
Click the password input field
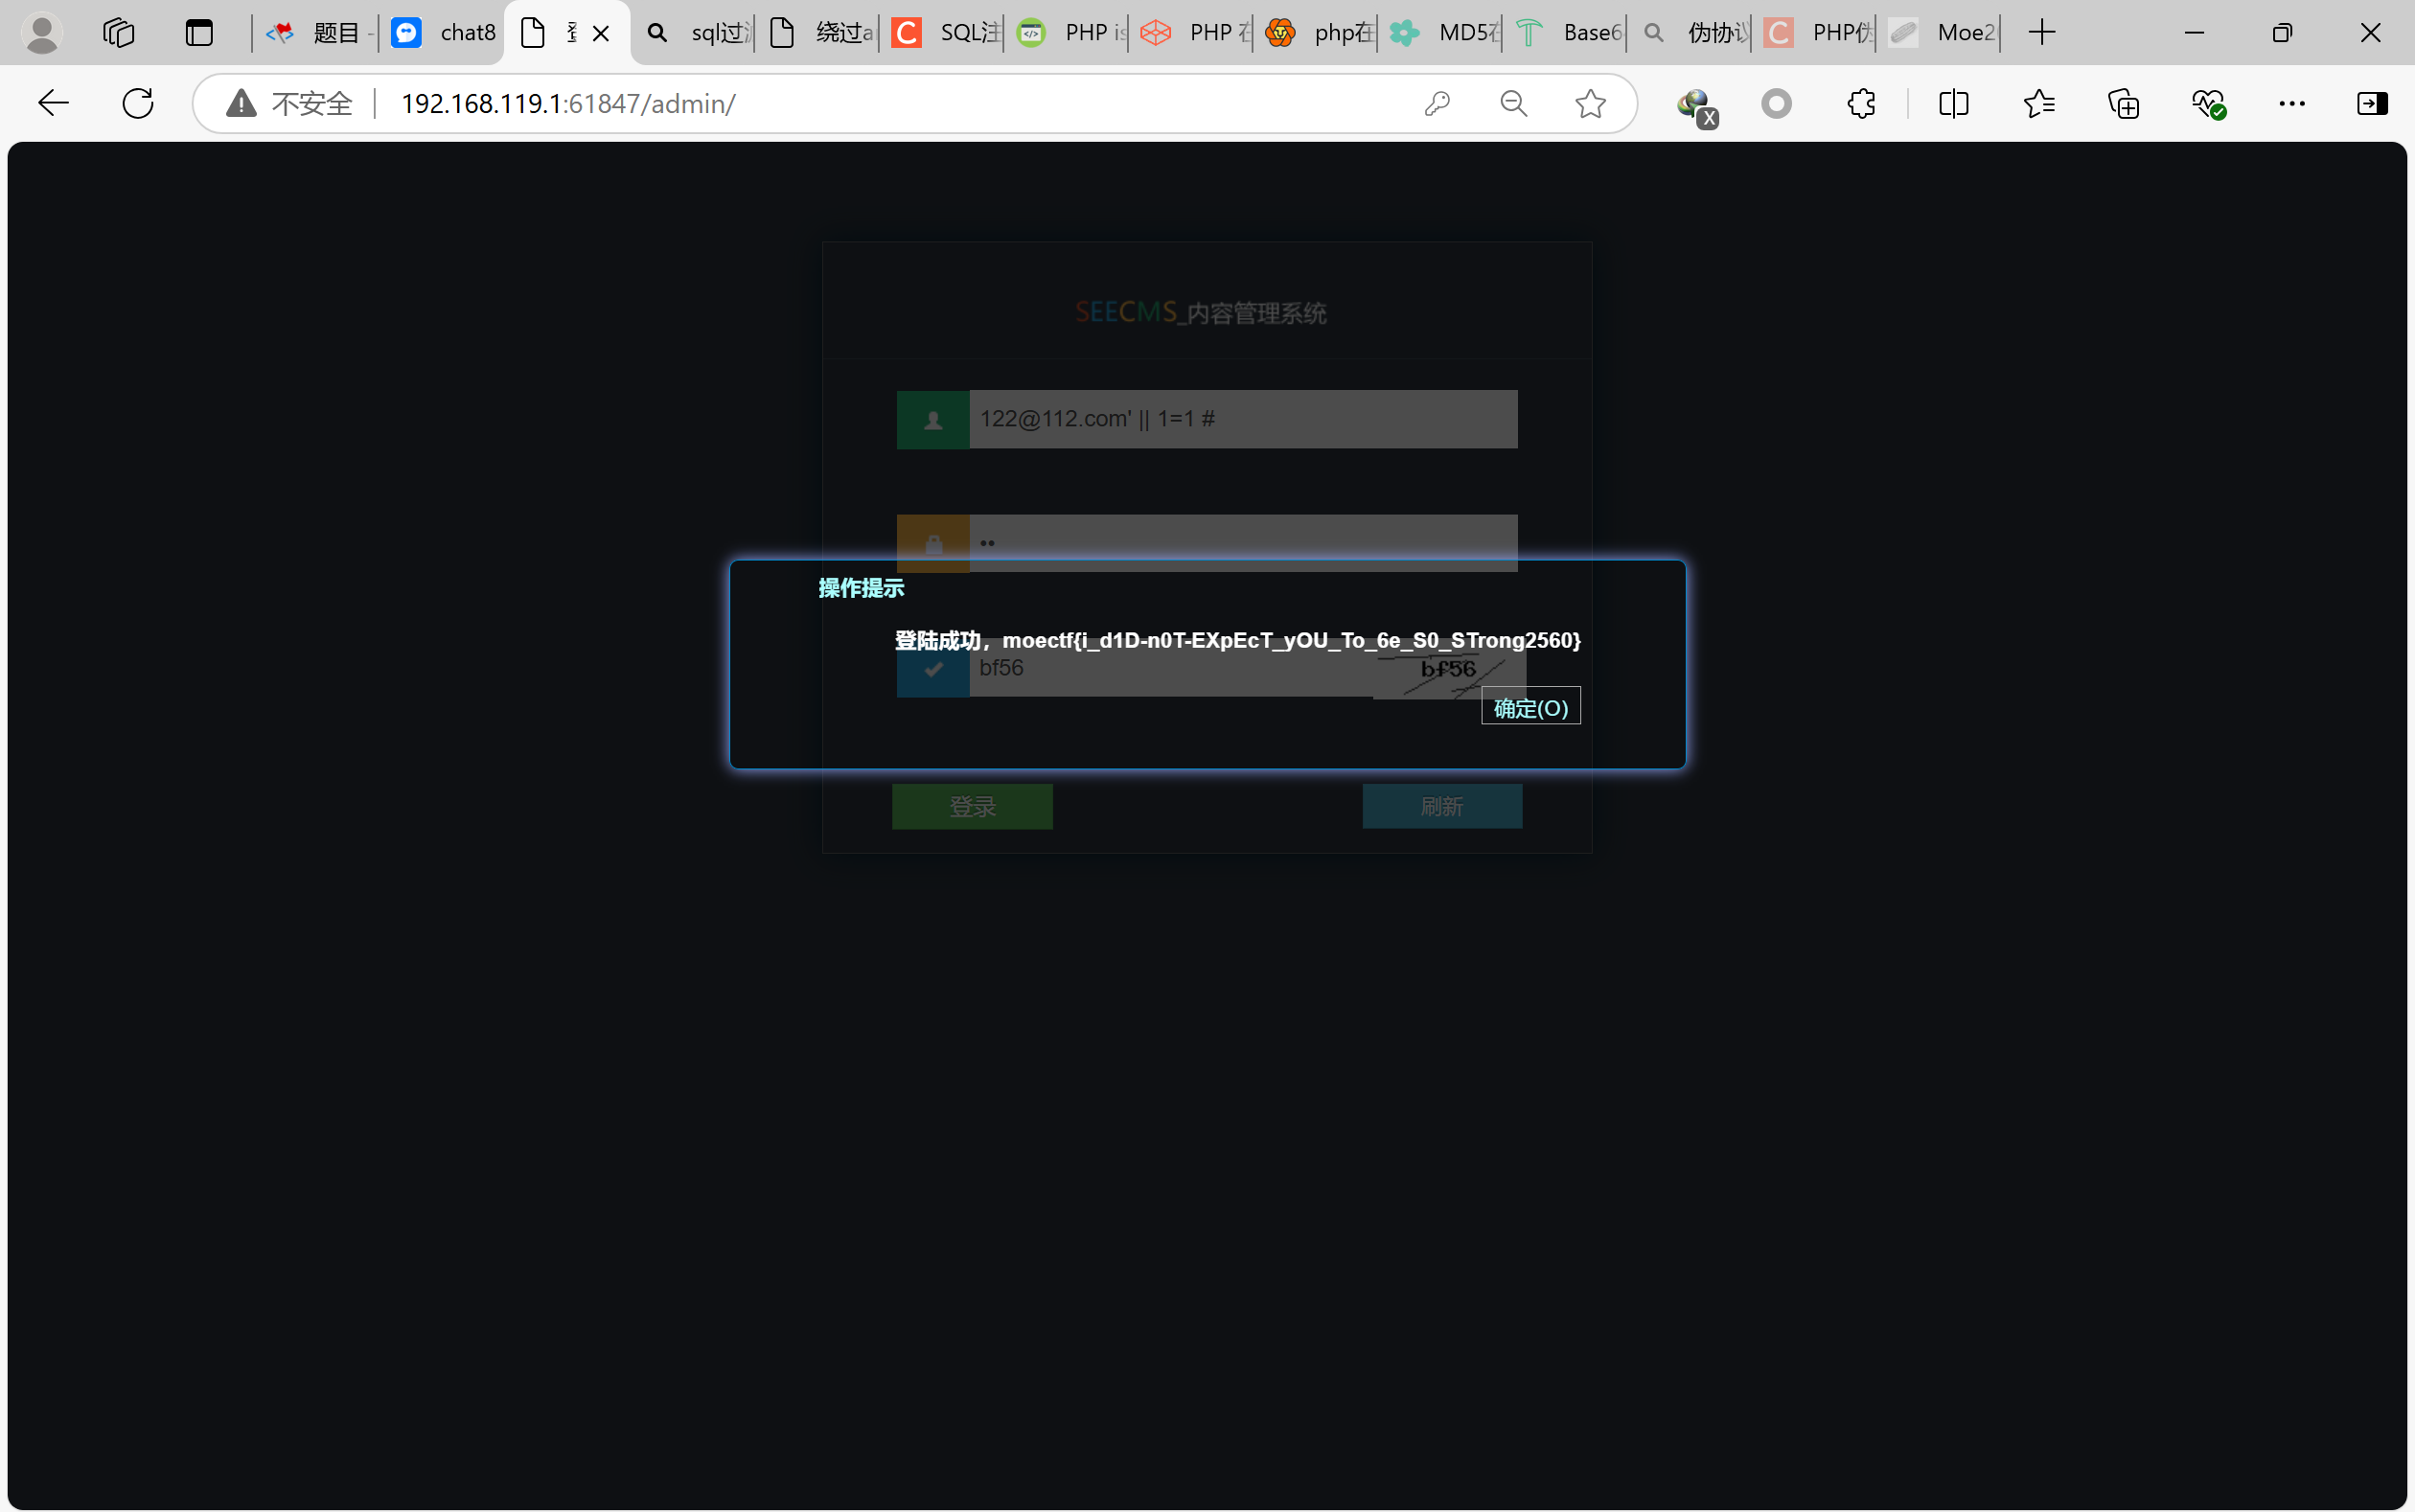coord(1243,543)
